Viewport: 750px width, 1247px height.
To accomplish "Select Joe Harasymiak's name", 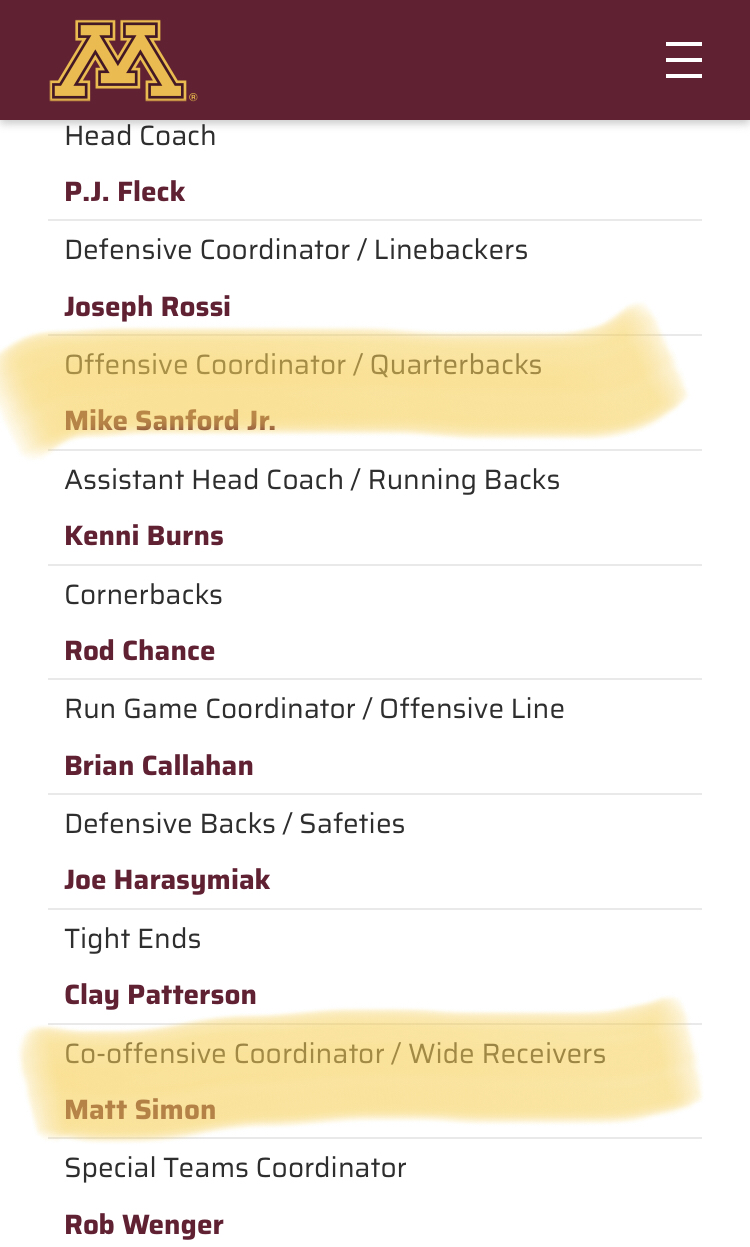I will pos(168,880).
